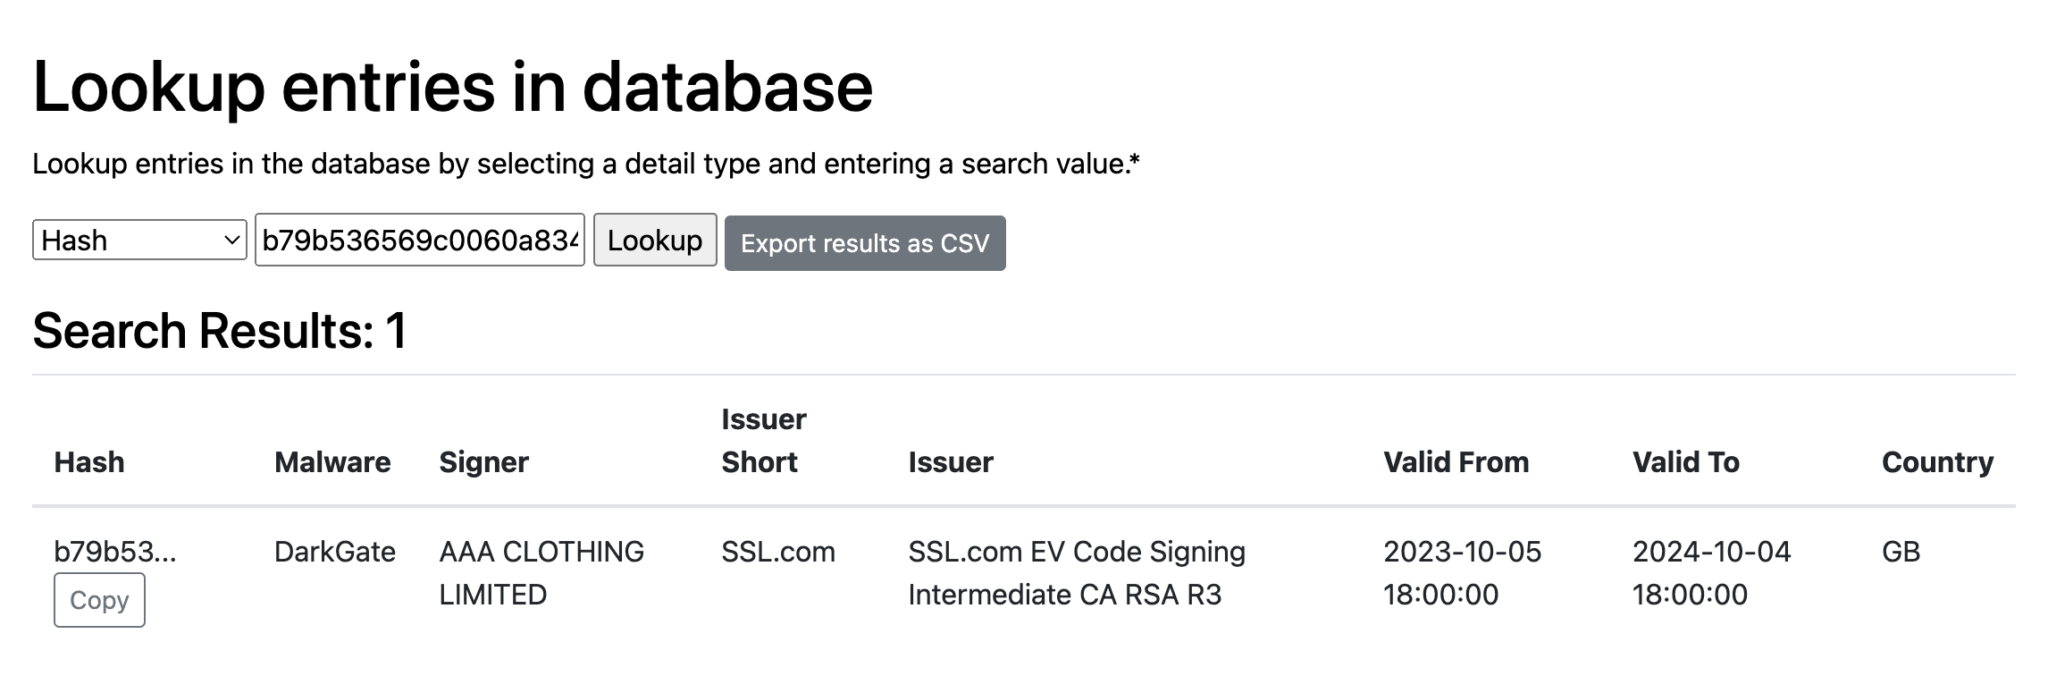Click the AAA CLOTHING LIMITED signer value
Image resolution: width=2048 pixels, height=676 pixels.
point(542,572)
